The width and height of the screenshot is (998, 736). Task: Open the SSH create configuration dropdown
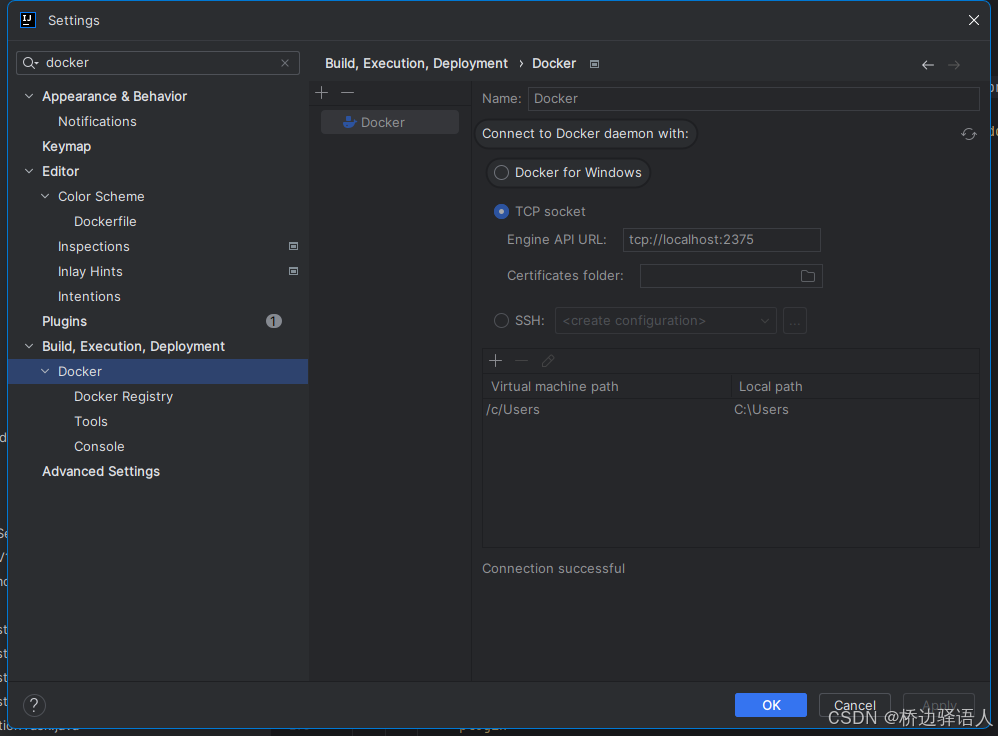665,320
